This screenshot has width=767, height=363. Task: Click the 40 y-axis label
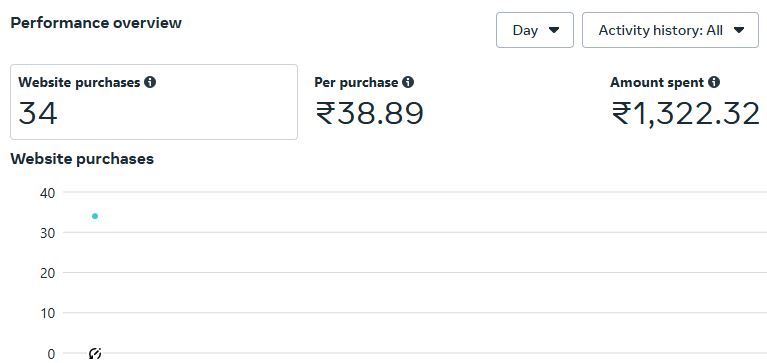[x=47, y=193]
